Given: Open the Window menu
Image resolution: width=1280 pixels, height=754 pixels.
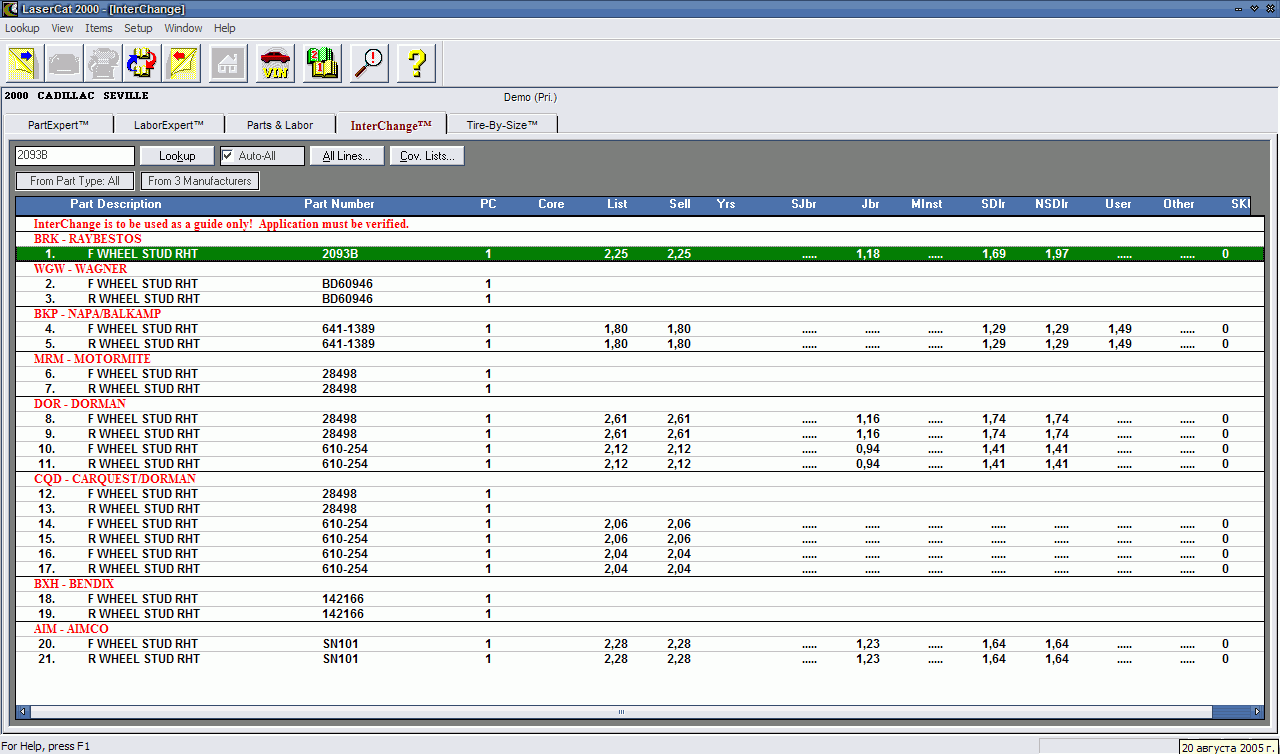Looking at the screenshot, I should (x=183, y=28).
